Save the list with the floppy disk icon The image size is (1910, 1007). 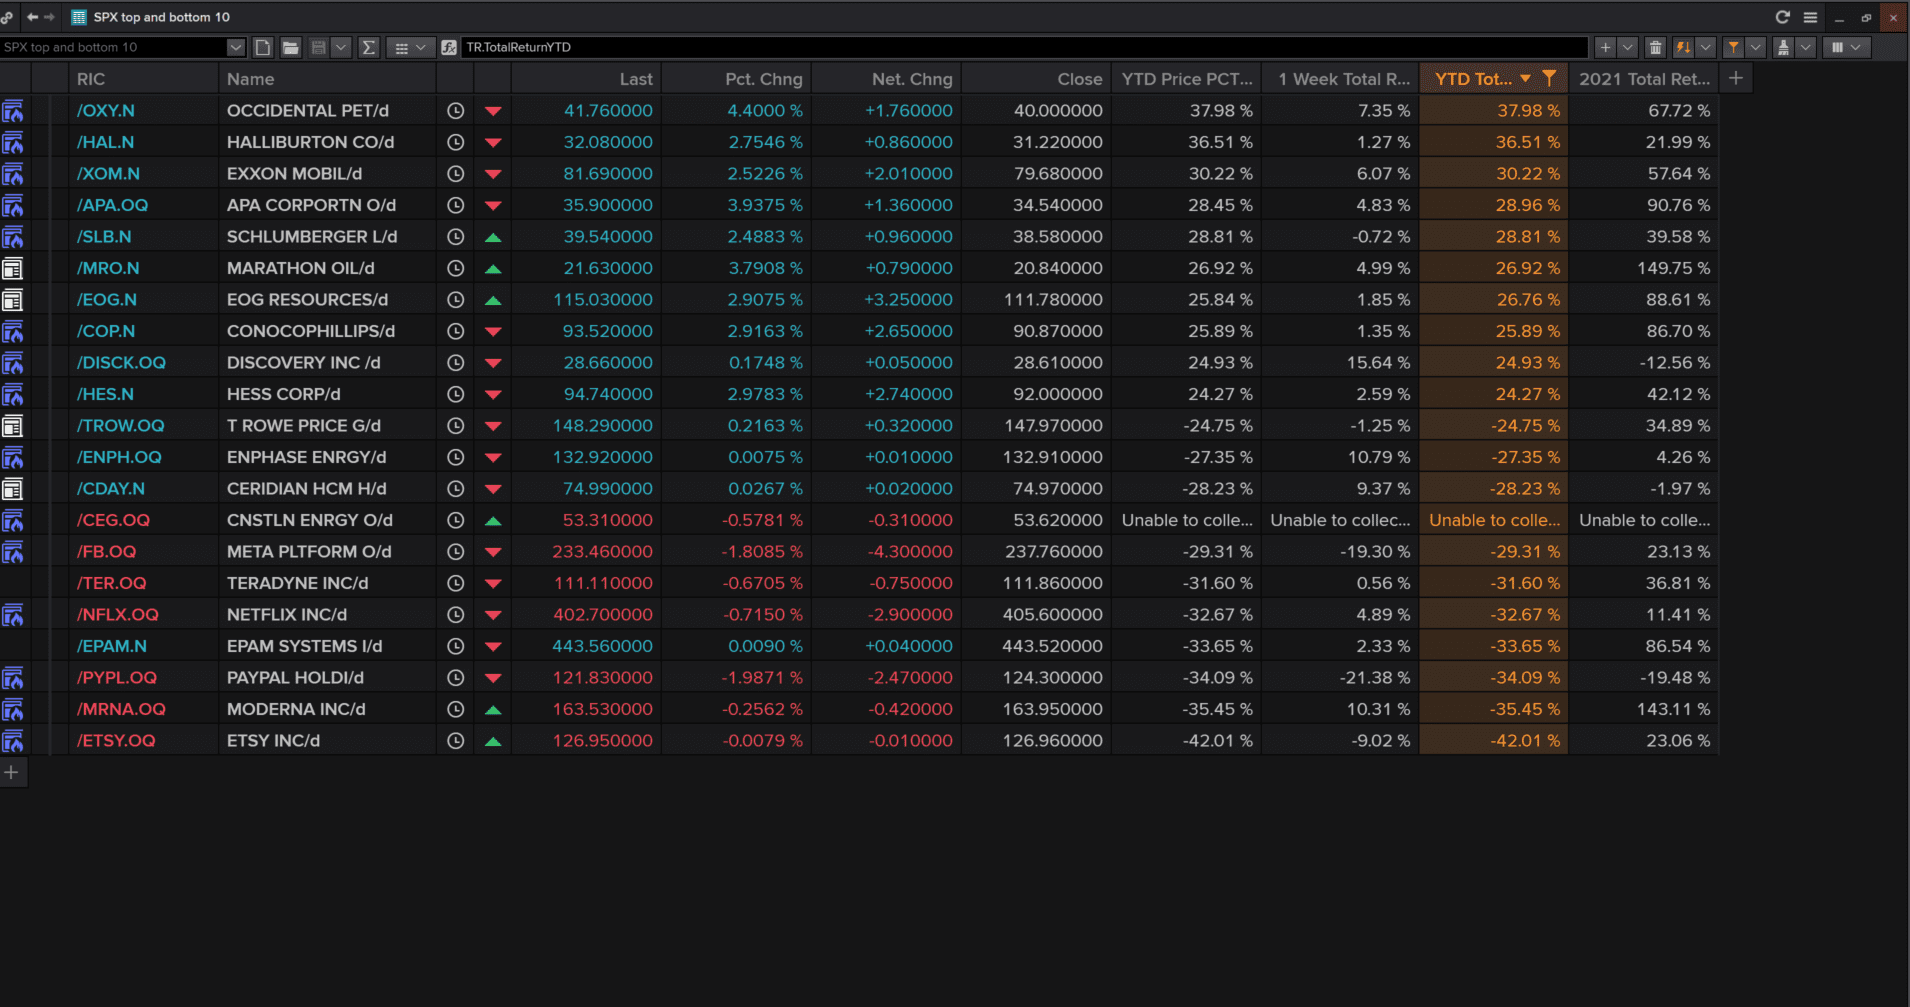pyautogui.click(x=319, y=47)
